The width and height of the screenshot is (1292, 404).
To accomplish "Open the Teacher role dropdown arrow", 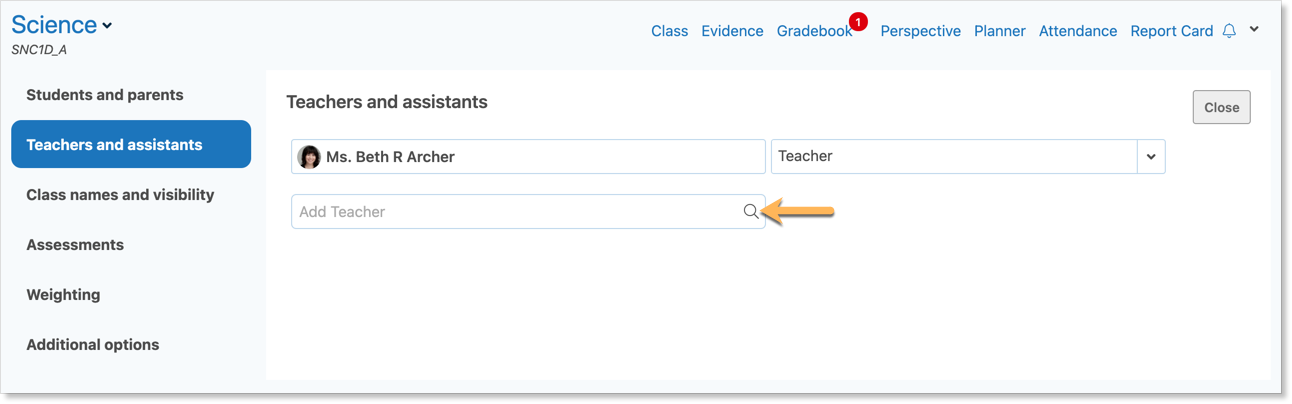I will [1151, 157].
